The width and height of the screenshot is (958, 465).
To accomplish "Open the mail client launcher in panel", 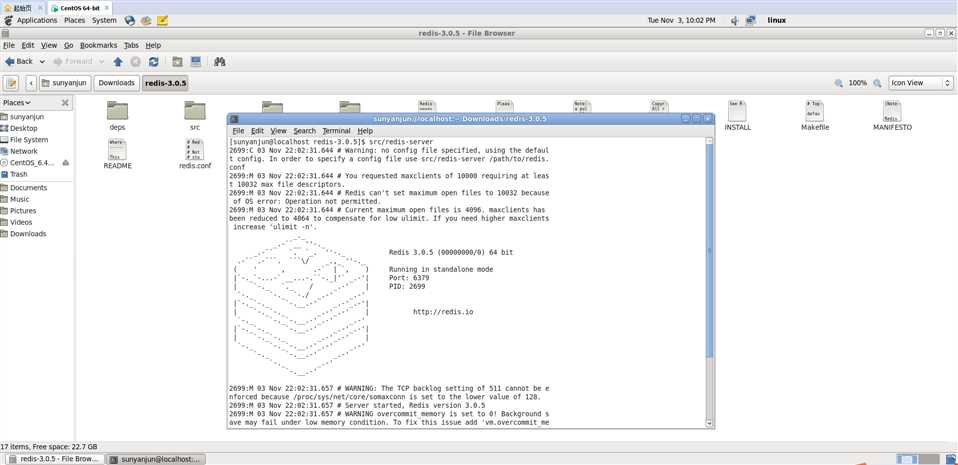I will (x=146, y=20).
